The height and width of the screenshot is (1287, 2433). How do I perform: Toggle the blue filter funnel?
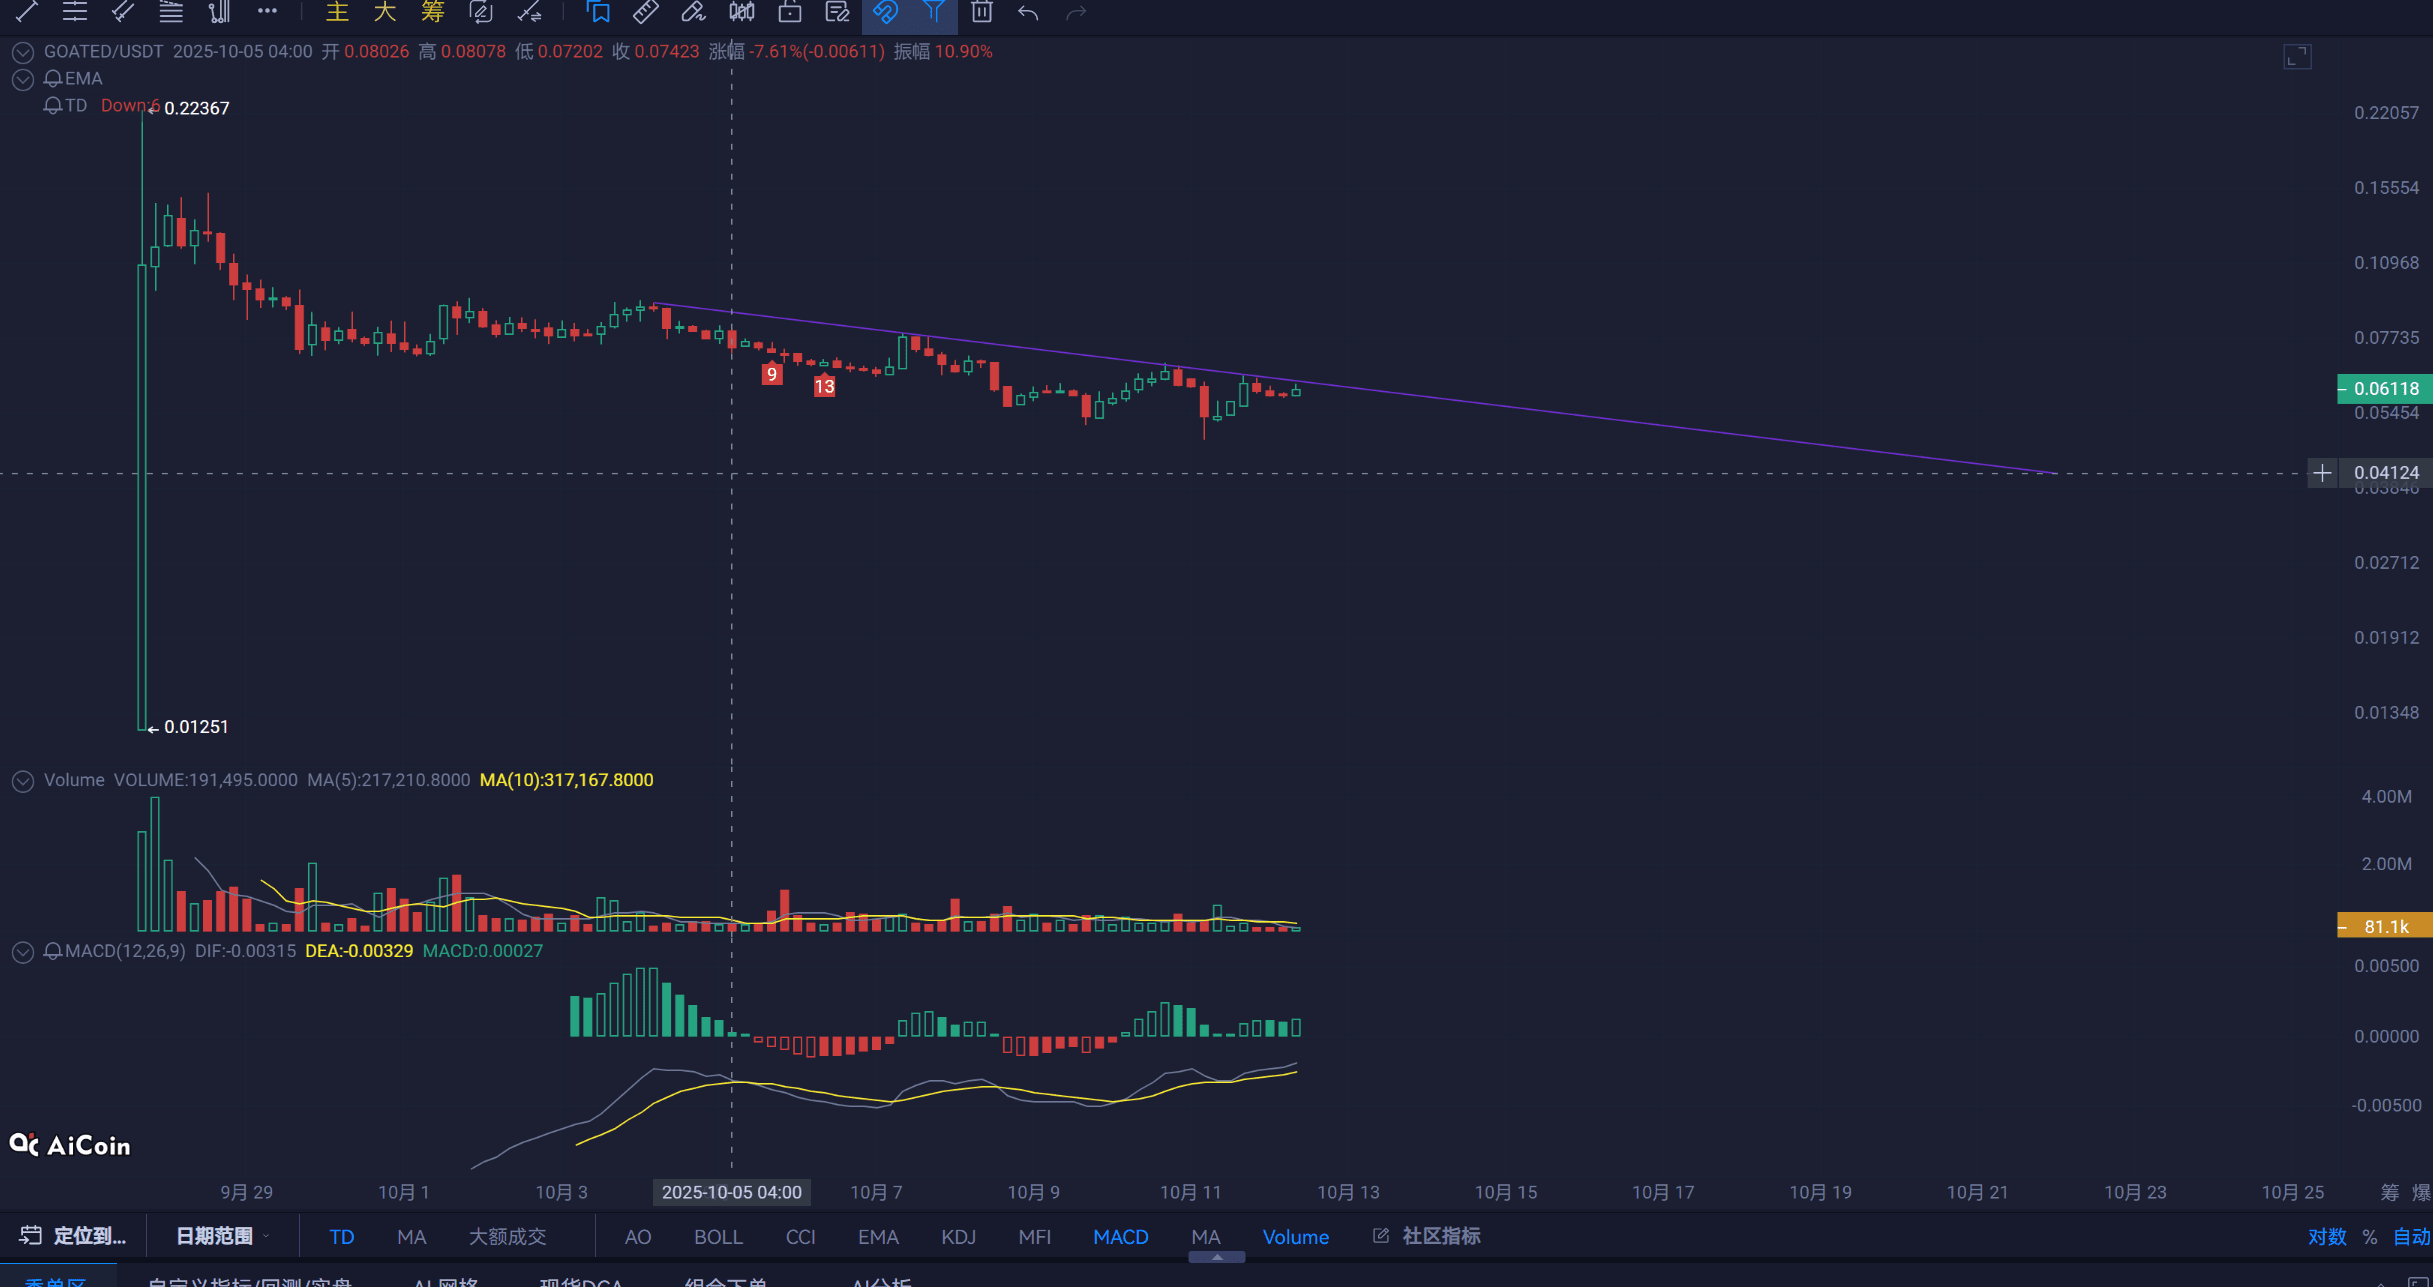pyautogui.click(x=933, y=12)
